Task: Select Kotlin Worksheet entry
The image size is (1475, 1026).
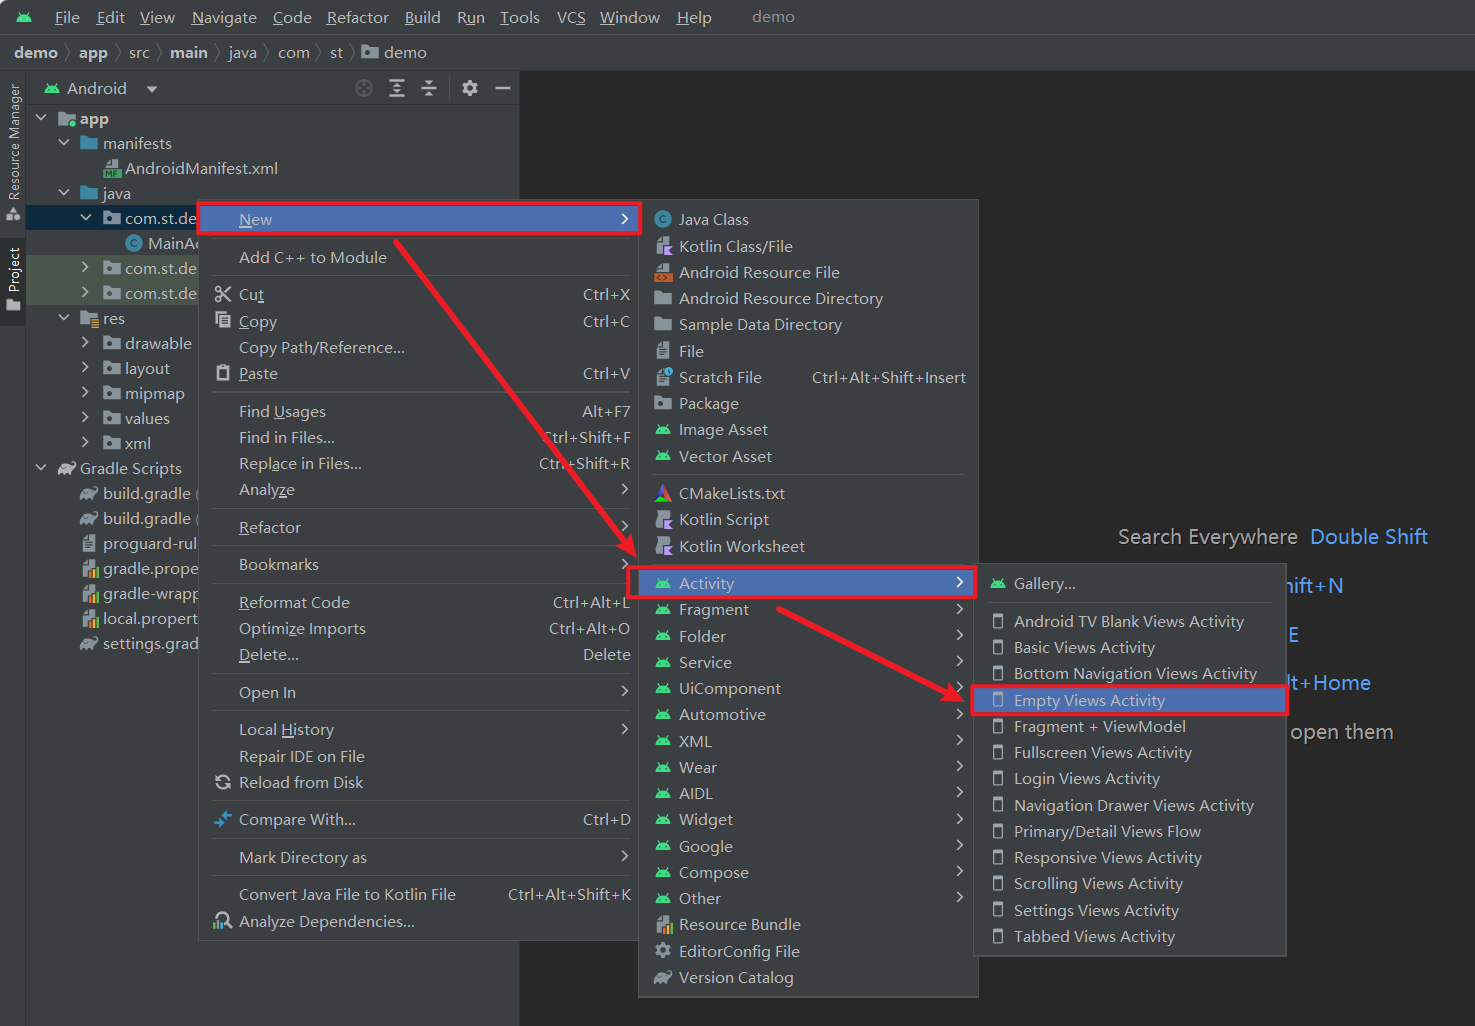Action: (808, 546)
